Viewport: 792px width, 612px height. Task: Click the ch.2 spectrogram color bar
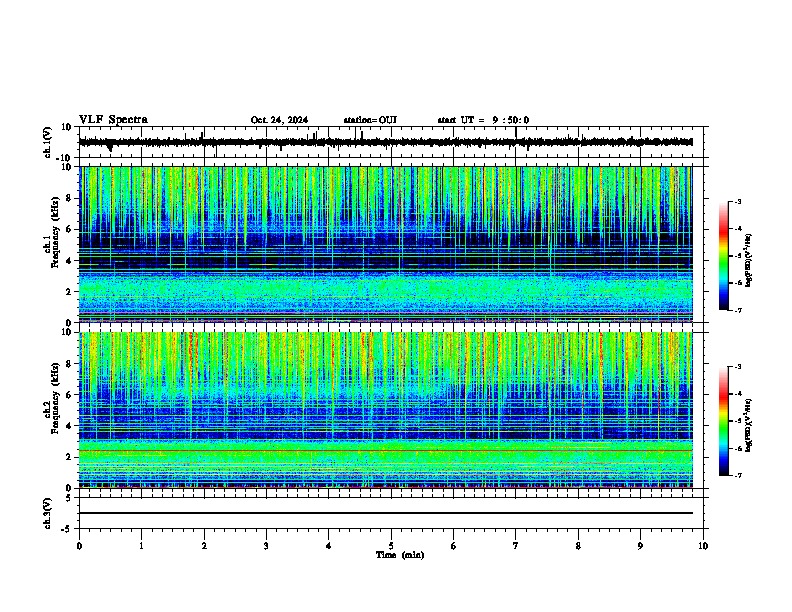(723, 421)
